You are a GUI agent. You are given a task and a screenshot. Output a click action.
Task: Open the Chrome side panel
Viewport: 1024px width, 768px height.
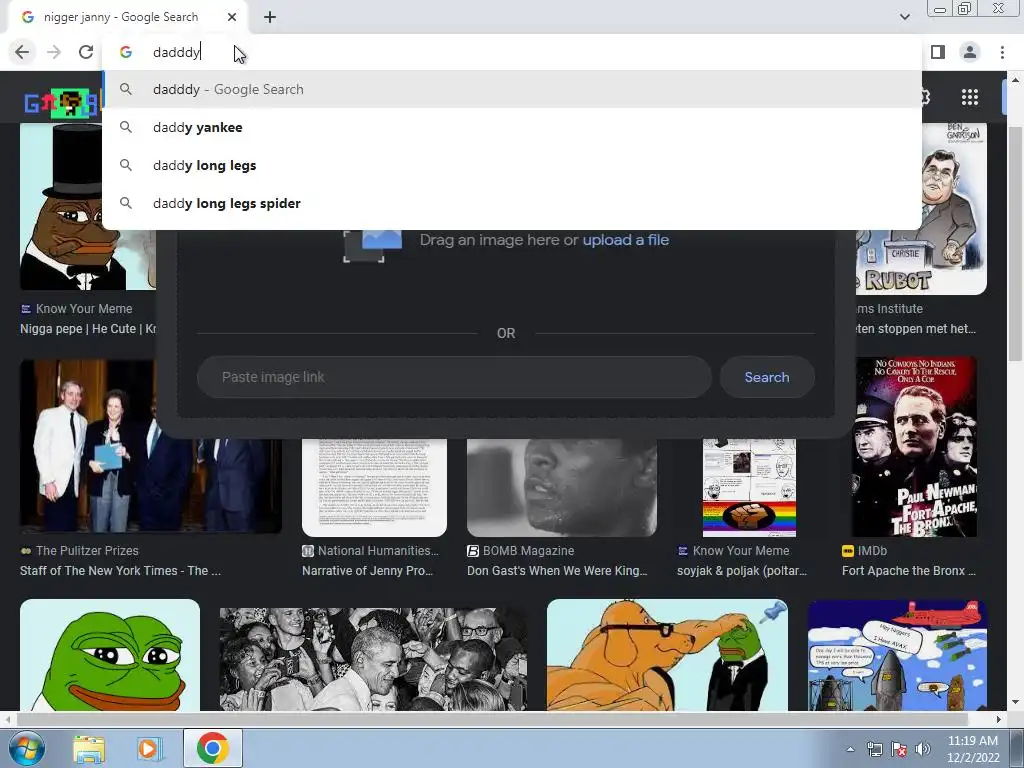pyautogui.click(x=938, y=52)
